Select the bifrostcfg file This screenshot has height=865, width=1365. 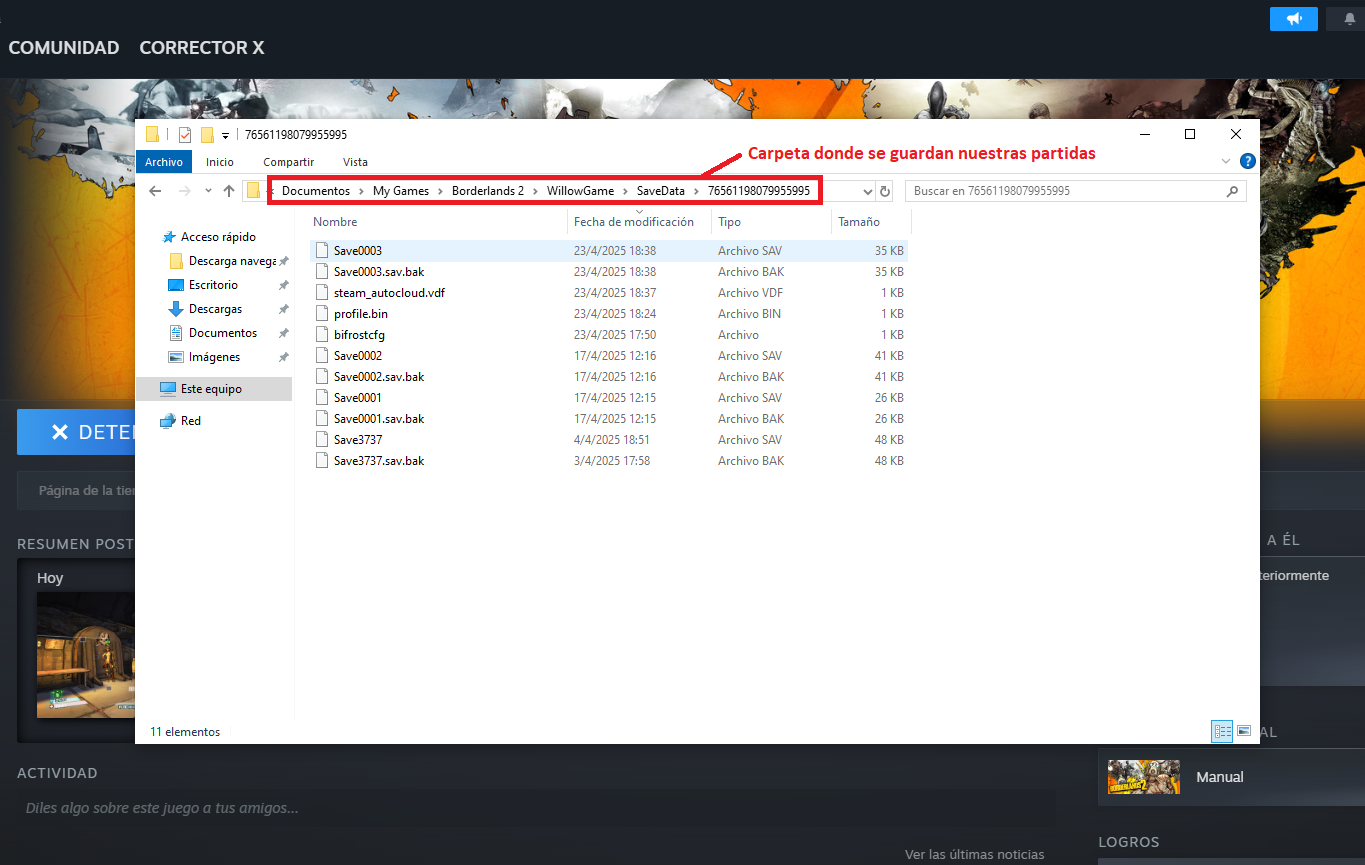coord(359,335)
